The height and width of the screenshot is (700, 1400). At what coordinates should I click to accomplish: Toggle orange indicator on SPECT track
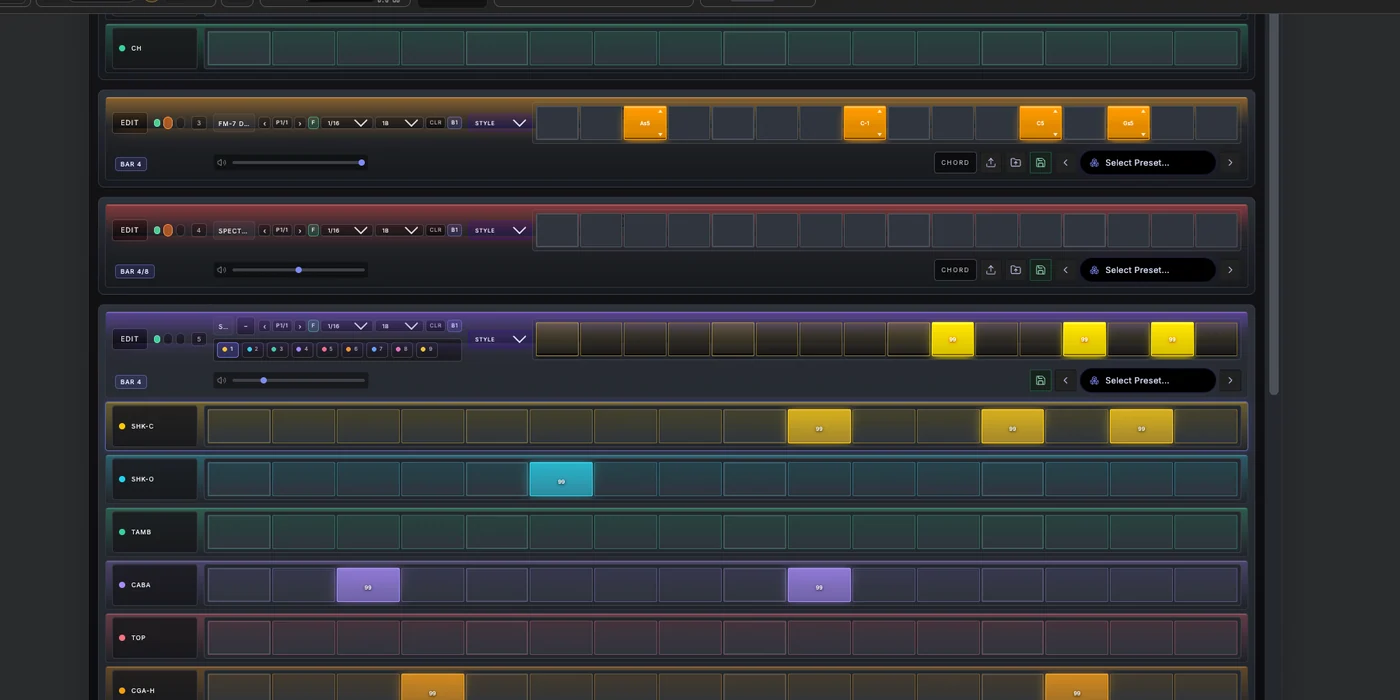[168, 230]
